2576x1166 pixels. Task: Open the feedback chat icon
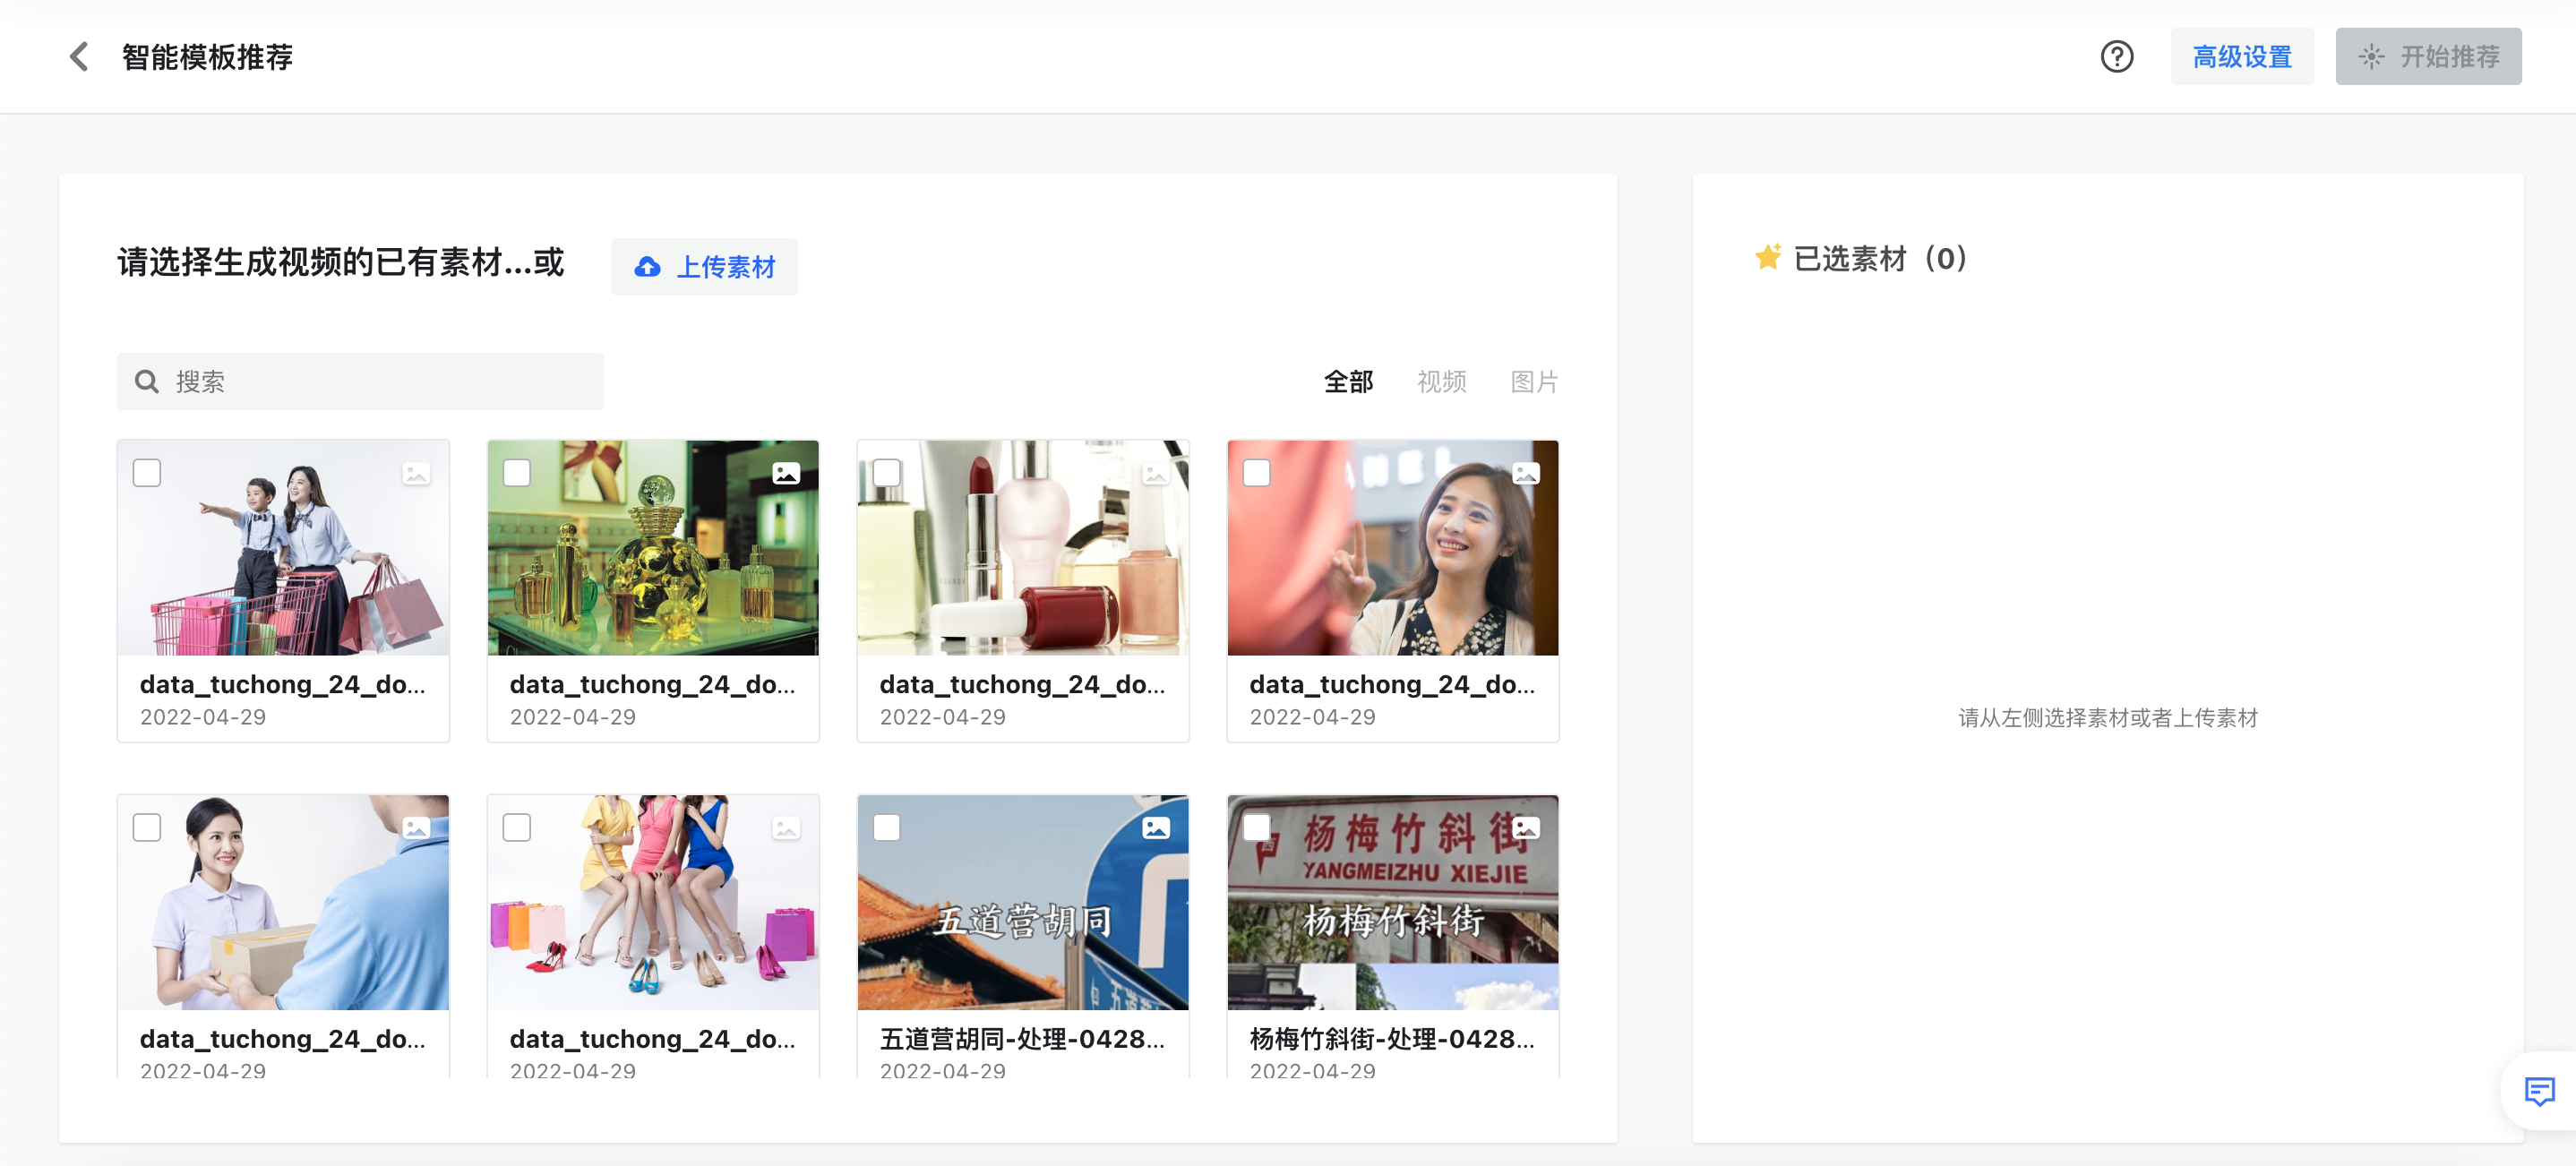2539,1090
